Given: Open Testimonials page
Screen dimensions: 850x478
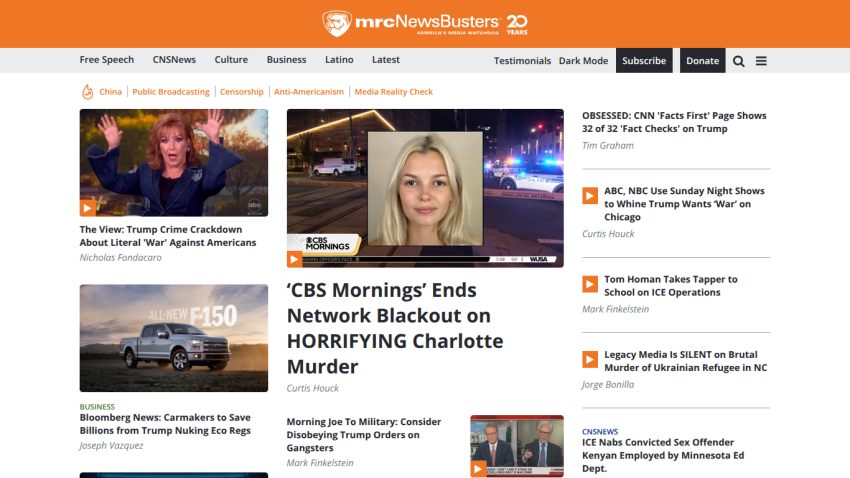Looking at the screenshot, I should pyautogui.click(x=522, y=61).
